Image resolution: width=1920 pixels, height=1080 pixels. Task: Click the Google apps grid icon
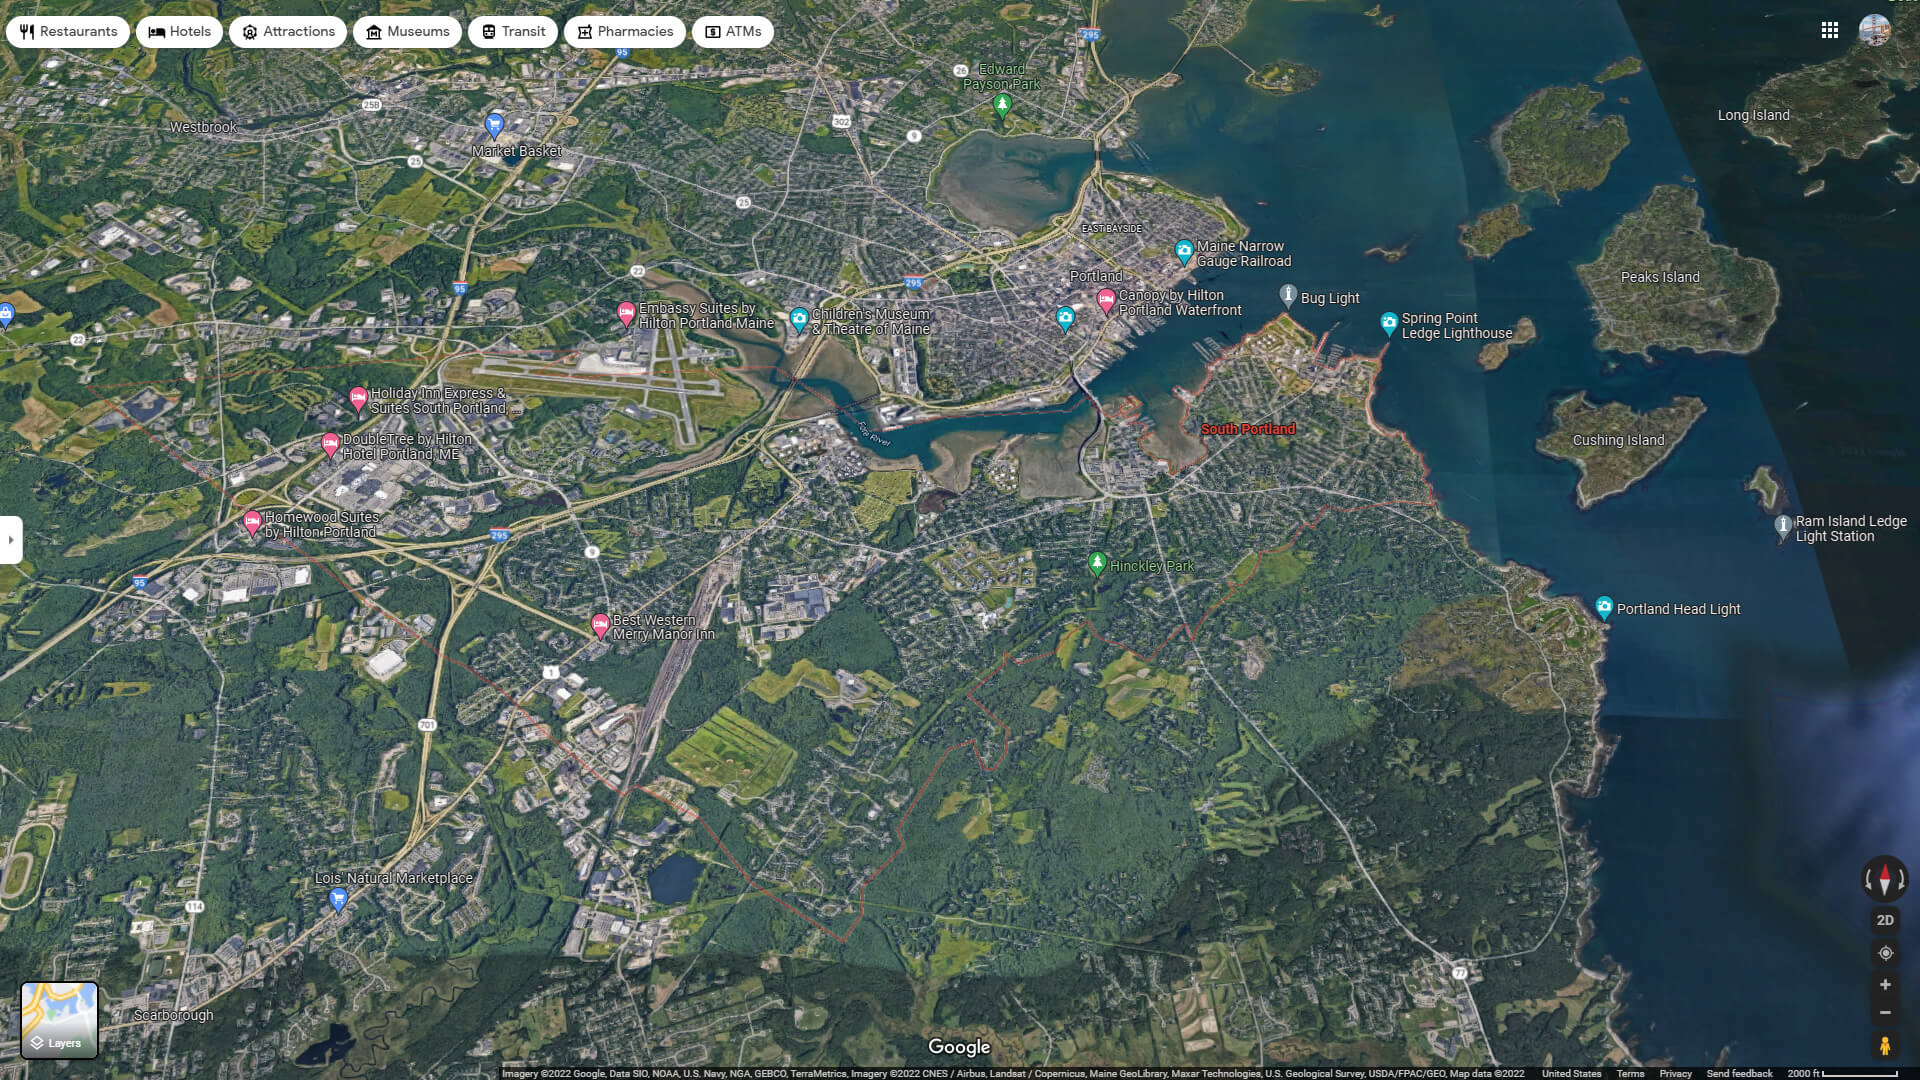click(1830, 30)
